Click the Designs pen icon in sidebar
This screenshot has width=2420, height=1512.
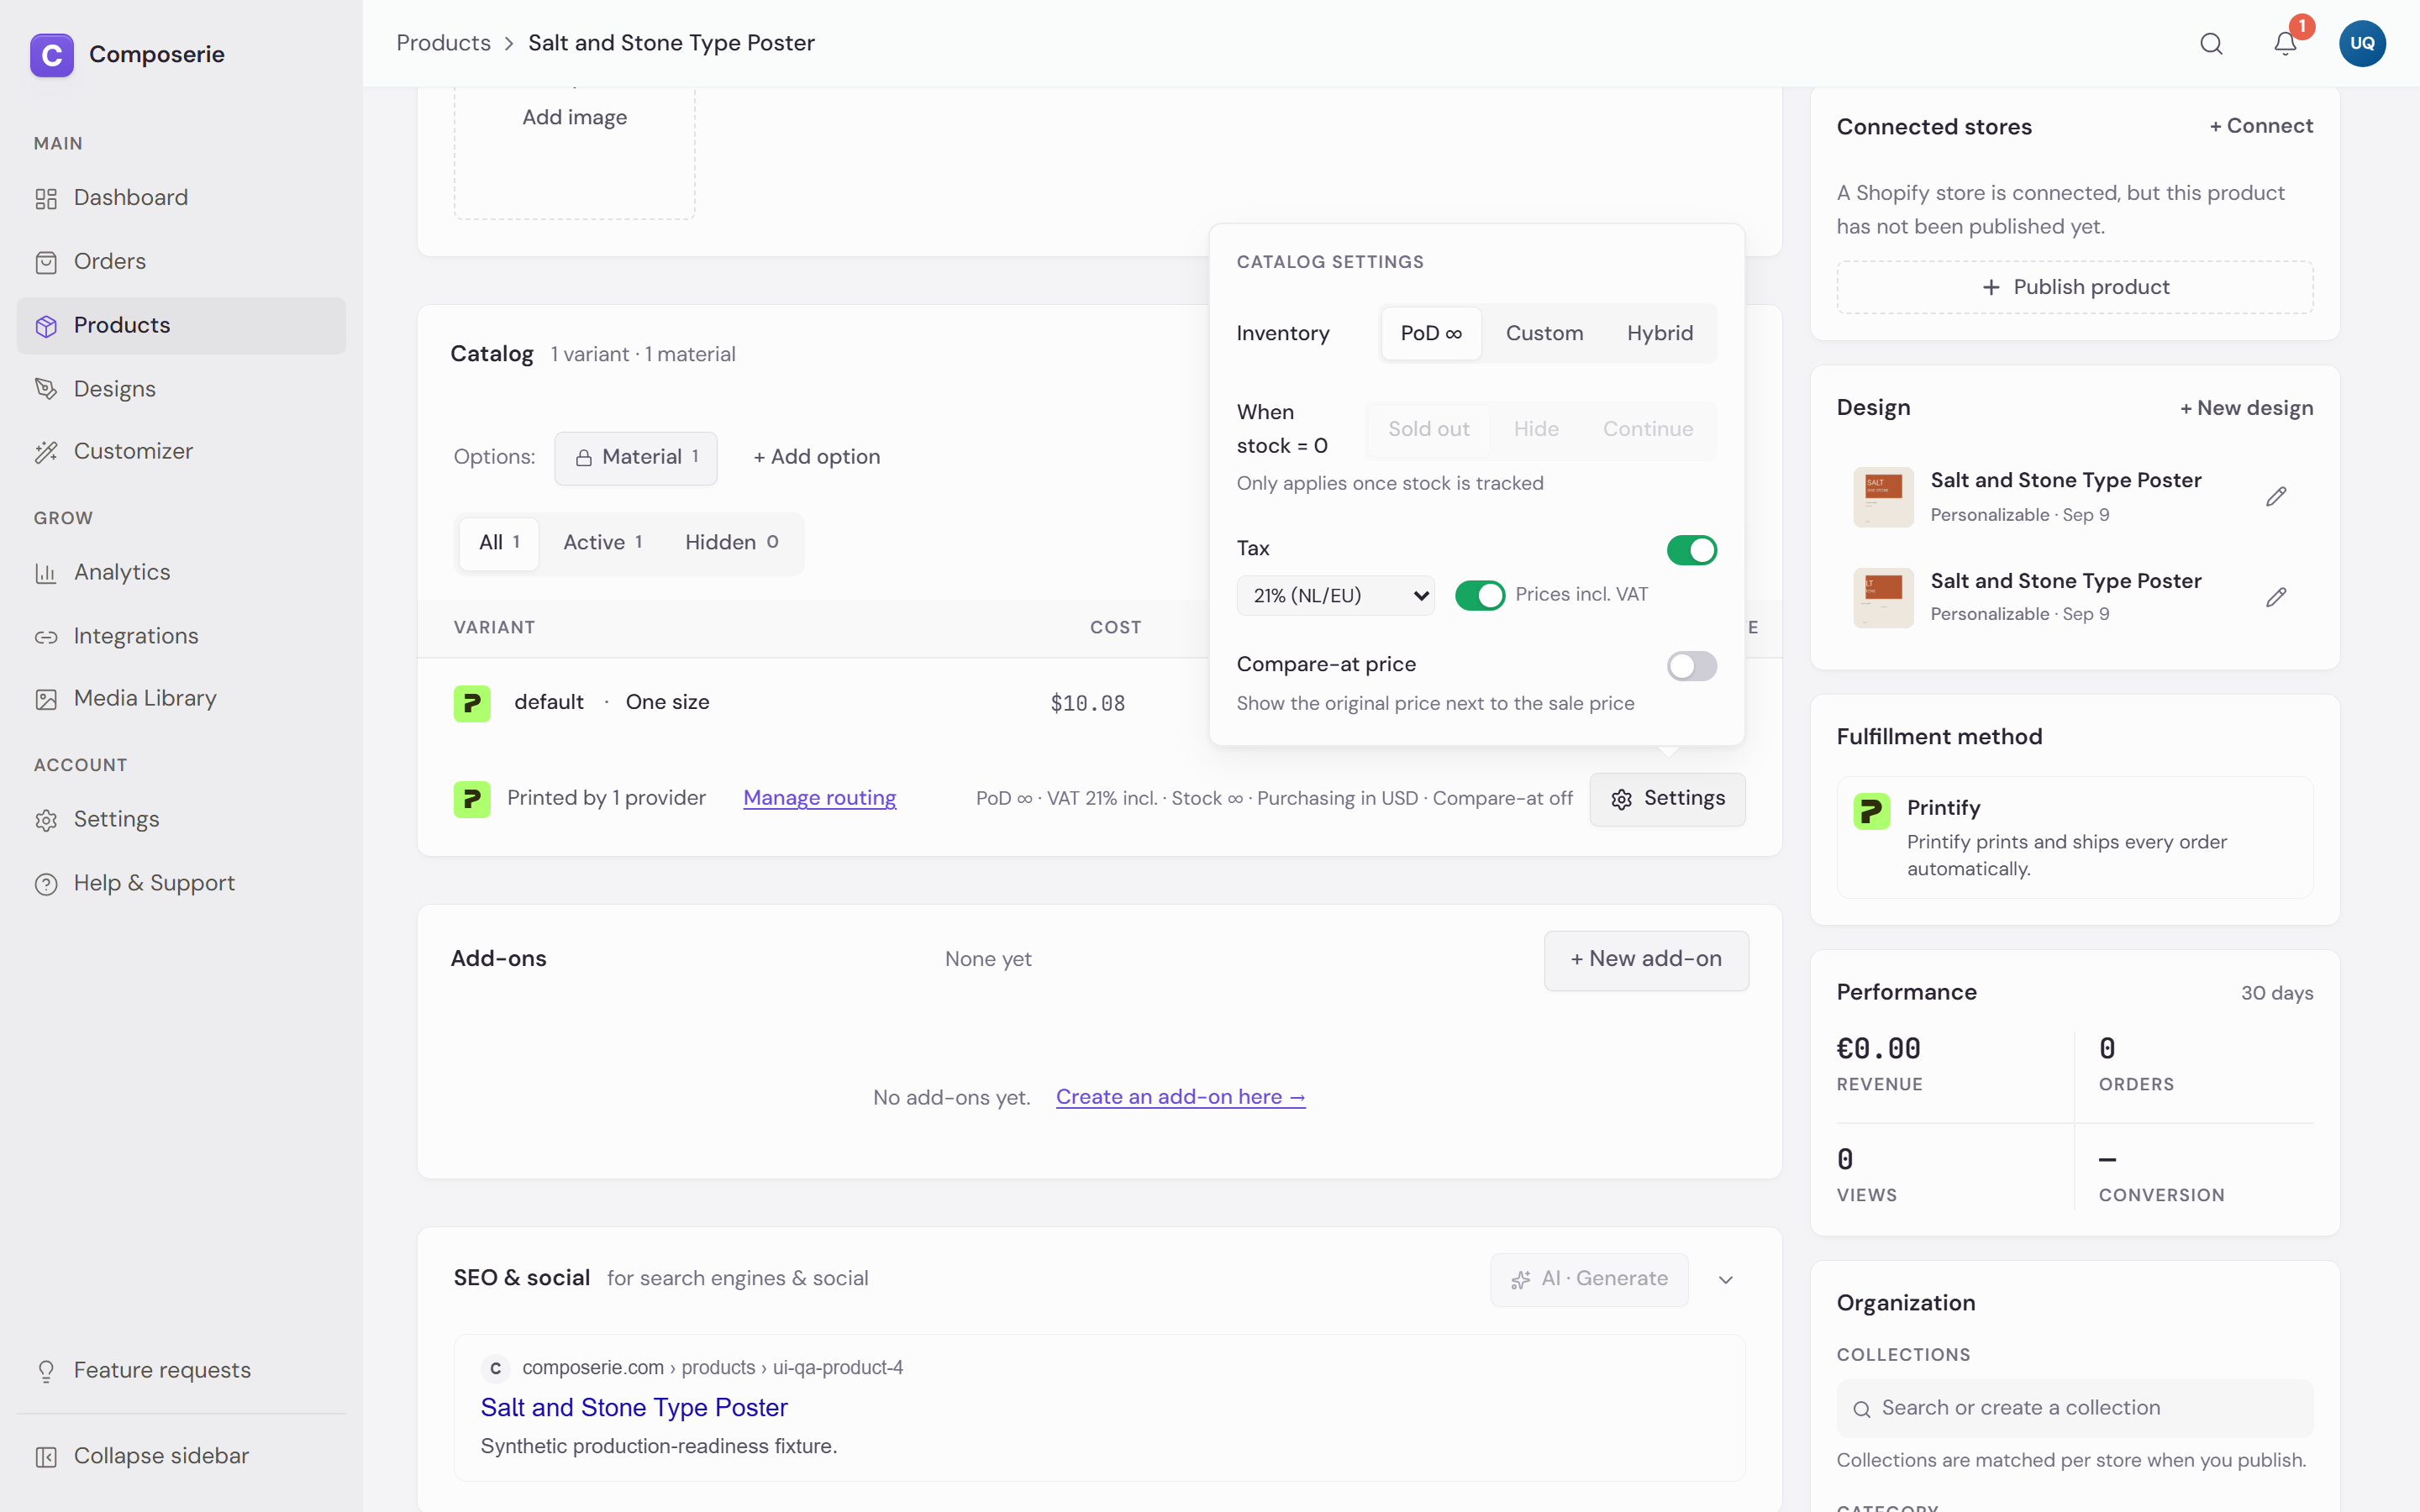pos(46,389)
